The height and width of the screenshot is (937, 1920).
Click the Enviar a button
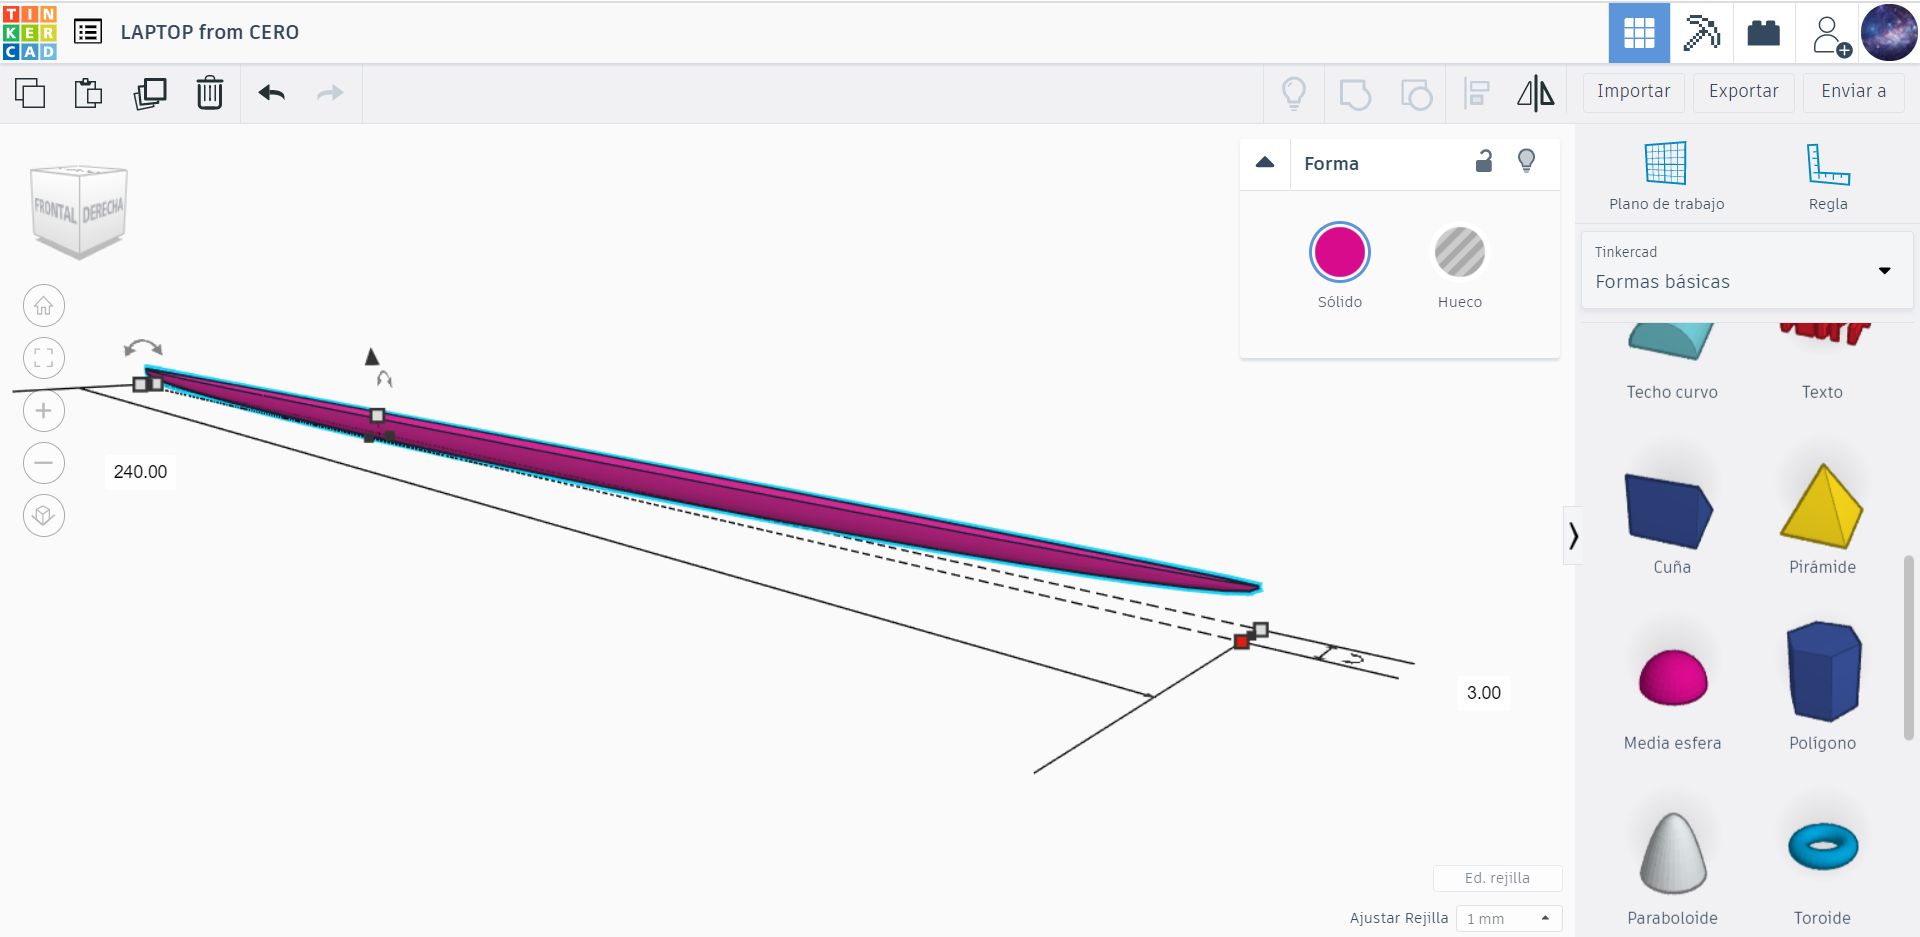[1853, 92]
